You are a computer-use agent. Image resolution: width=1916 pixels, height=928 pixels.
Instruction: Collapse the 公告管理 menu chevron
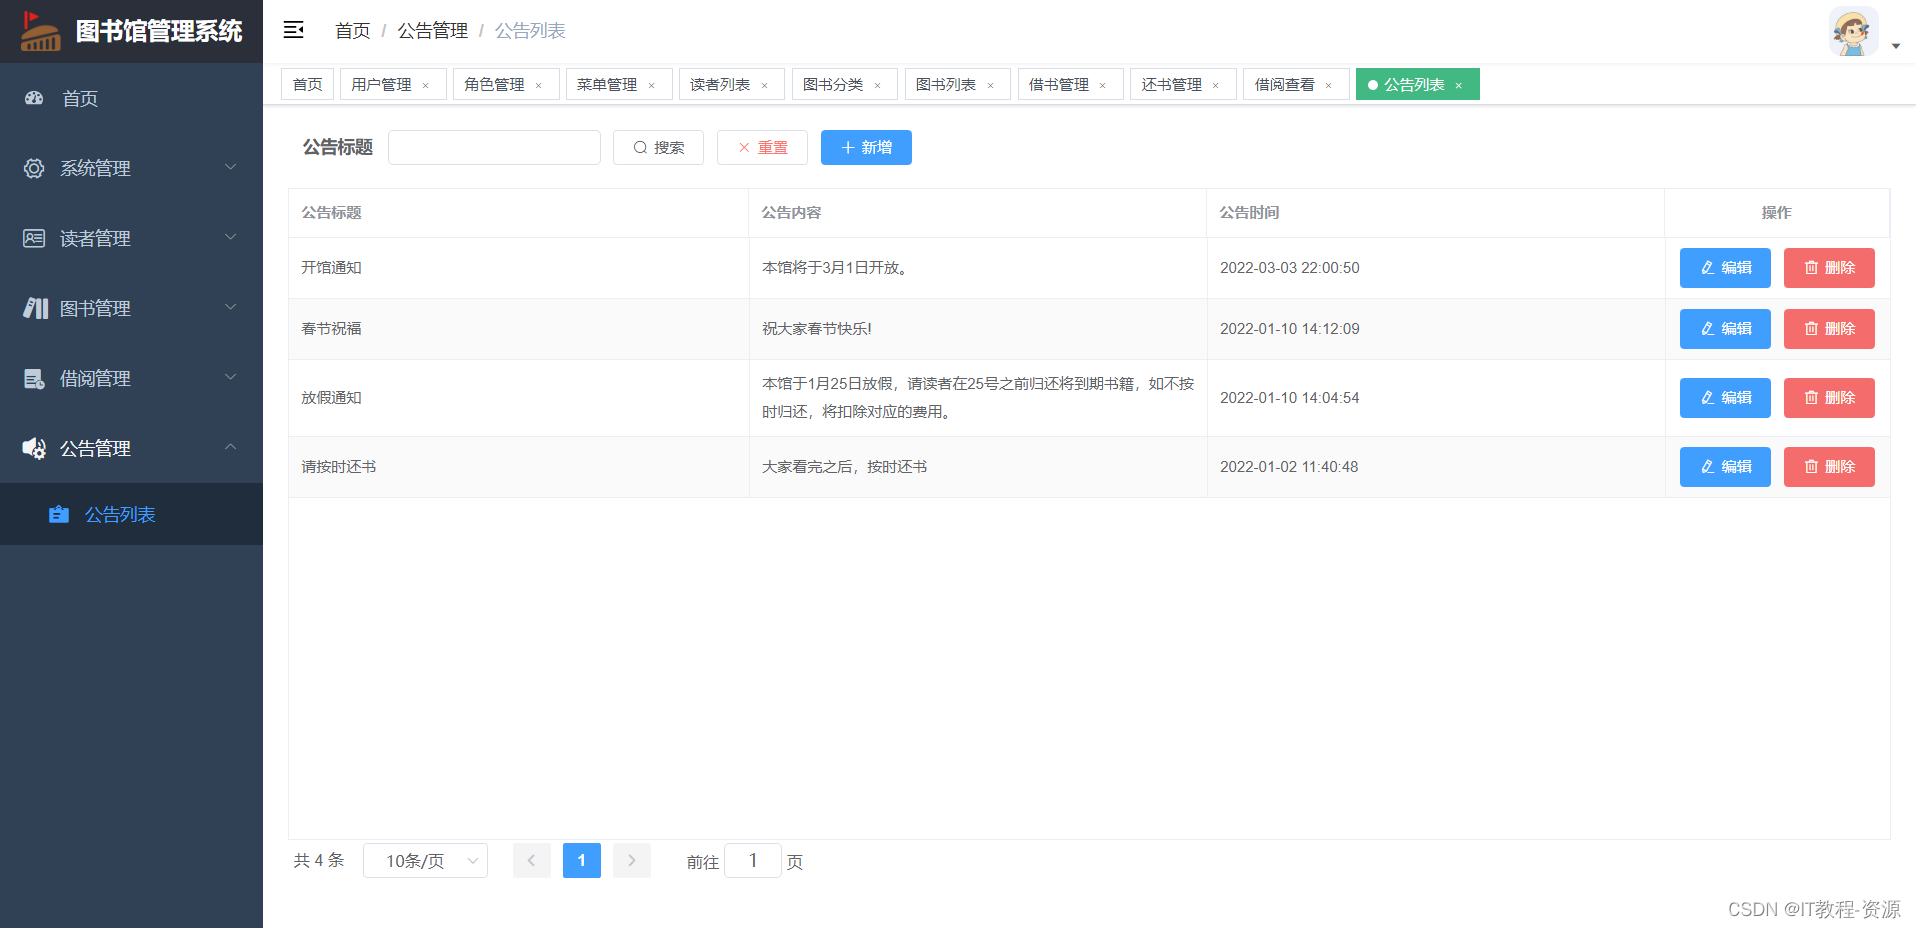coord(231,447)
